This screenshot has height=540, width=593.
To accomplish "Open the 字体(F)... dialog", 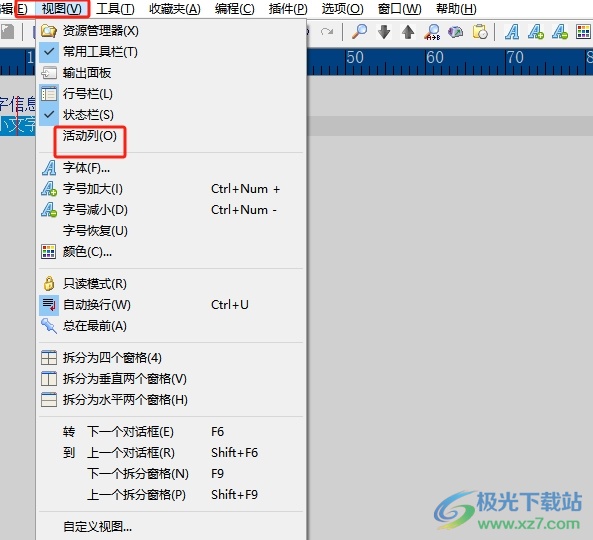I will [171, 168].
